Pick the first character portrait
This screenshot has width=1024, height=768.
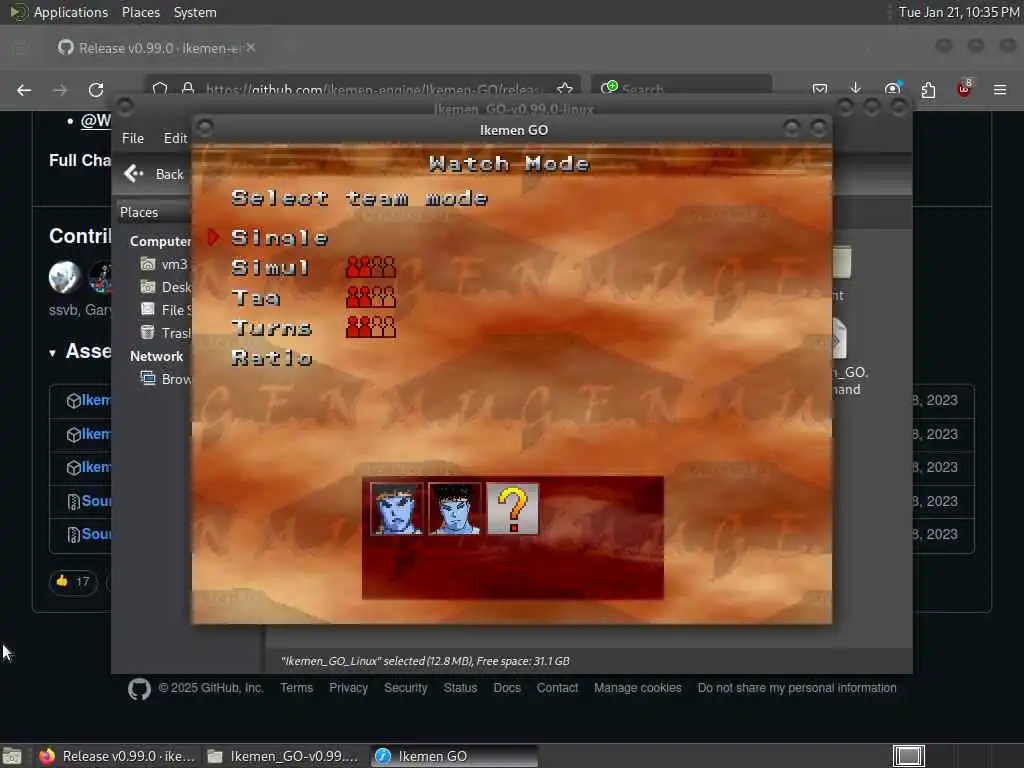[396, 509]
